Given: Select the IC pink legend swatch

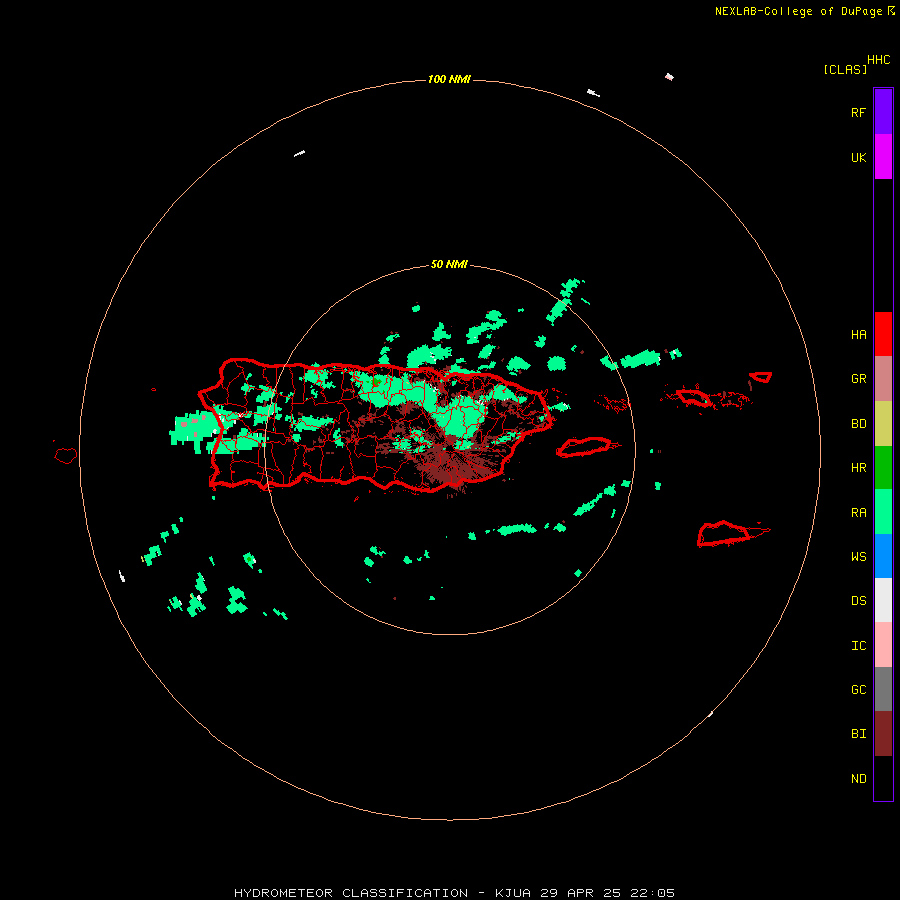Looking at the screenshot, I should point(883,645).
